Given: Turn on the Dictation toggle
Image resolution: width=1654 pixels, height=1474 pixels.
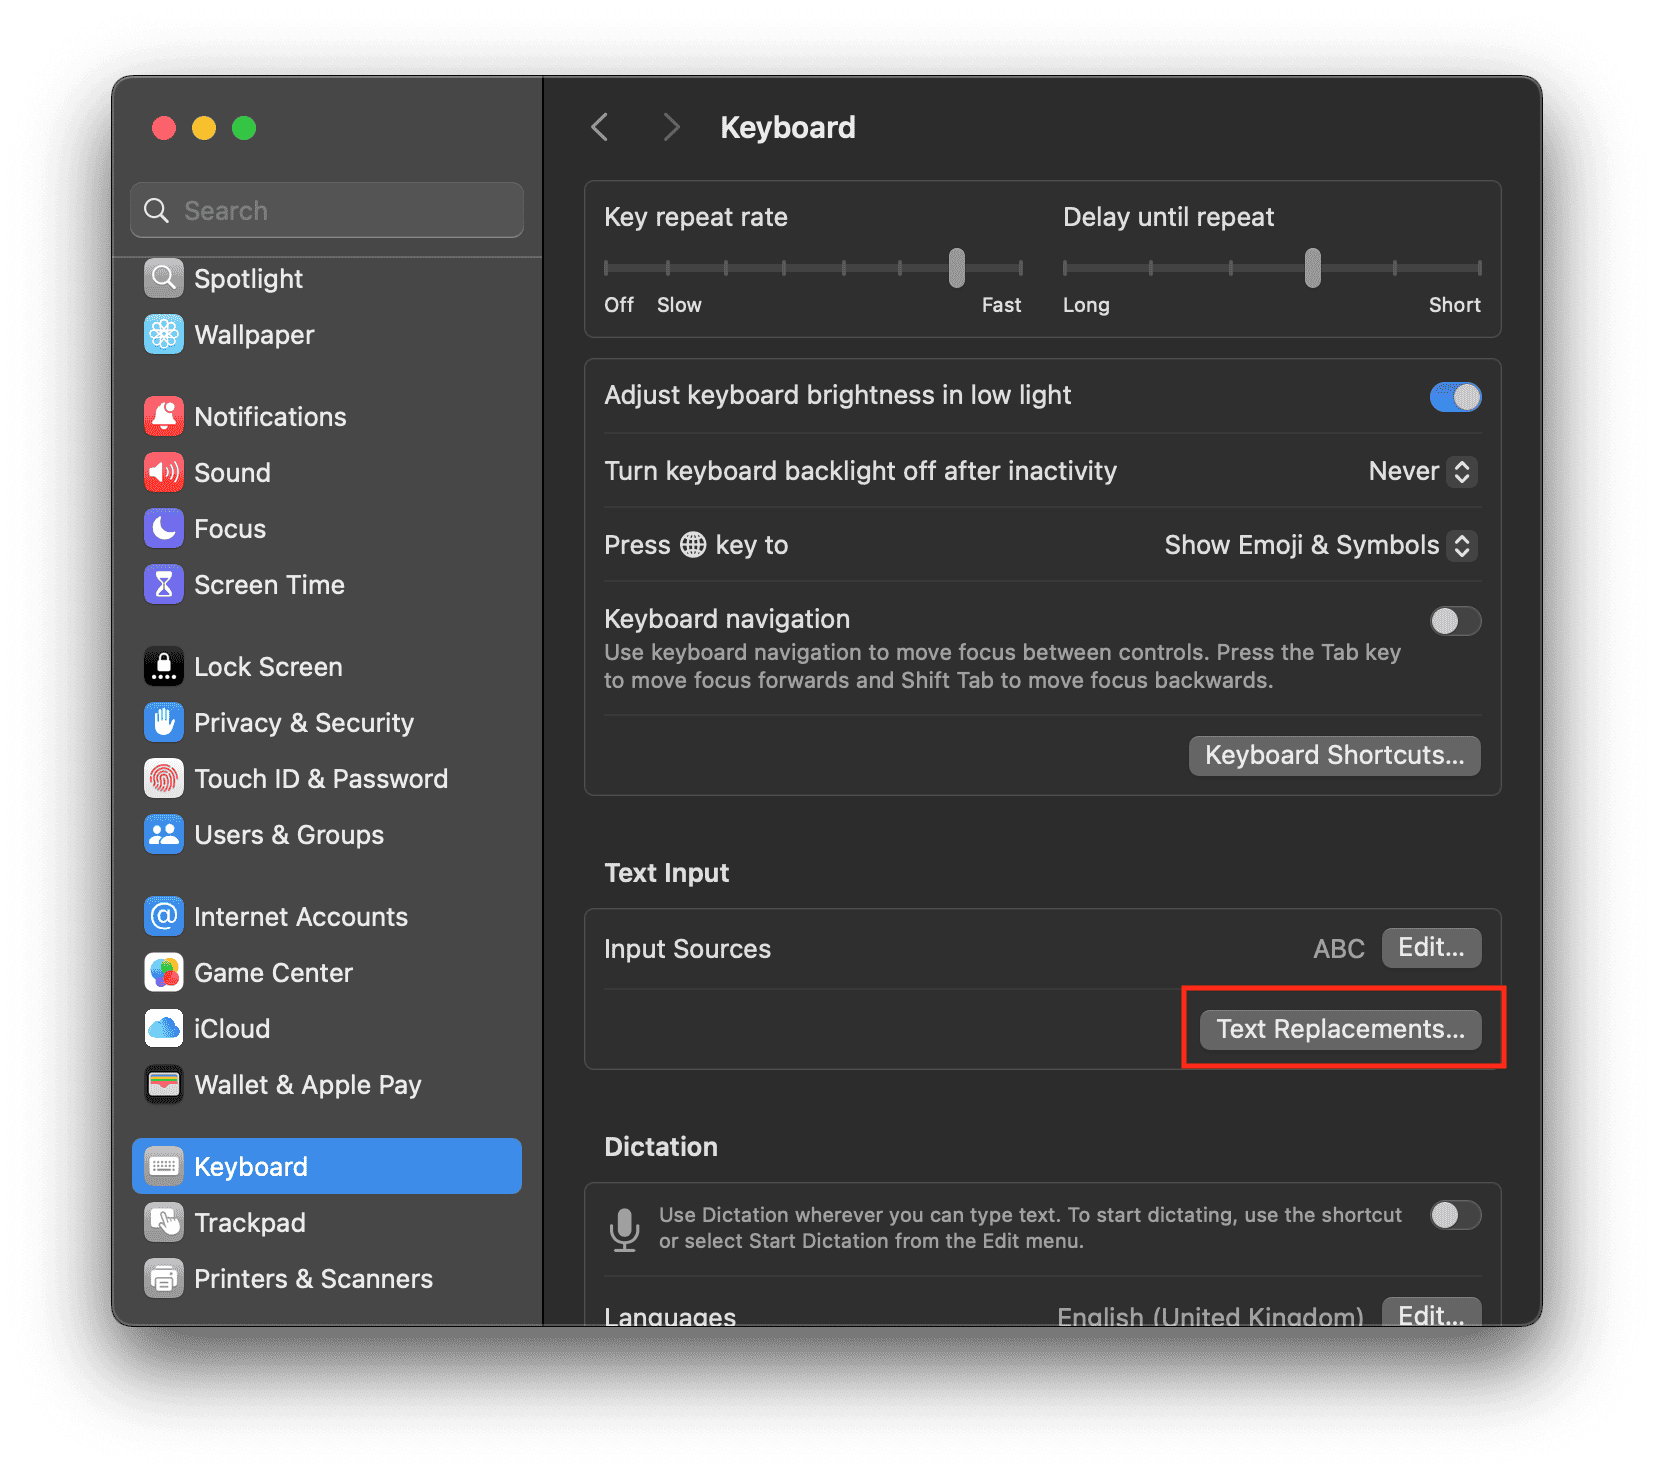Looking at the screenshot, I should pos(1455,1215).
